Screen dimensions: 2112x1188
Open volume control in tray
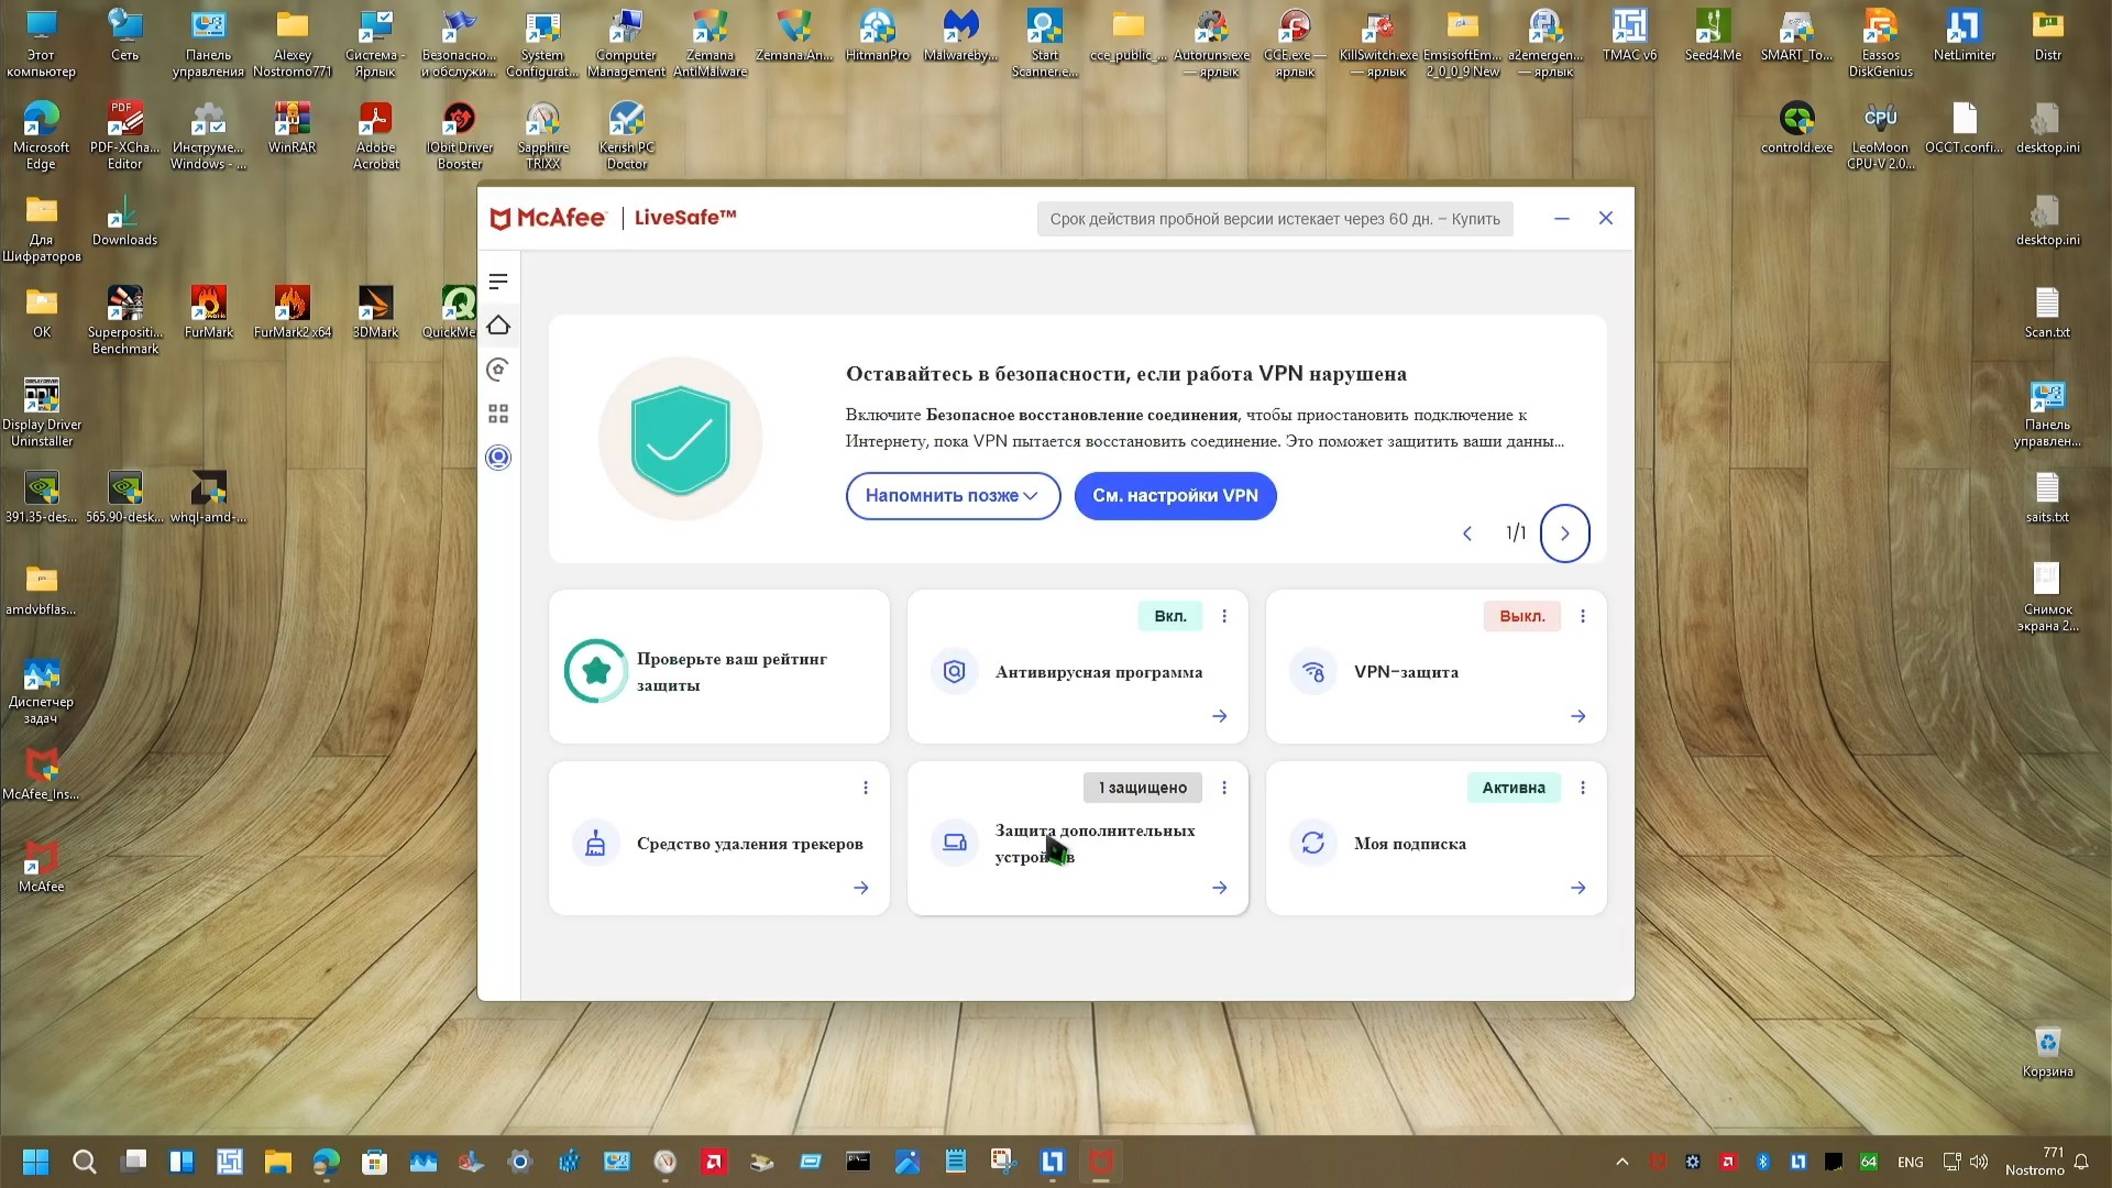pos(1979,1162)
